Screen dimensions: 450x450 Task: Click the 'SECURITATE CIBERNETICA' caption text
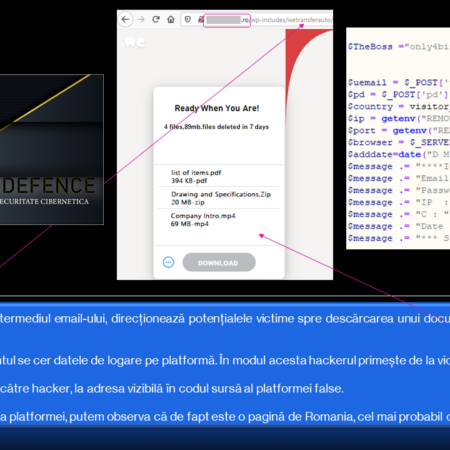[44, 202]
